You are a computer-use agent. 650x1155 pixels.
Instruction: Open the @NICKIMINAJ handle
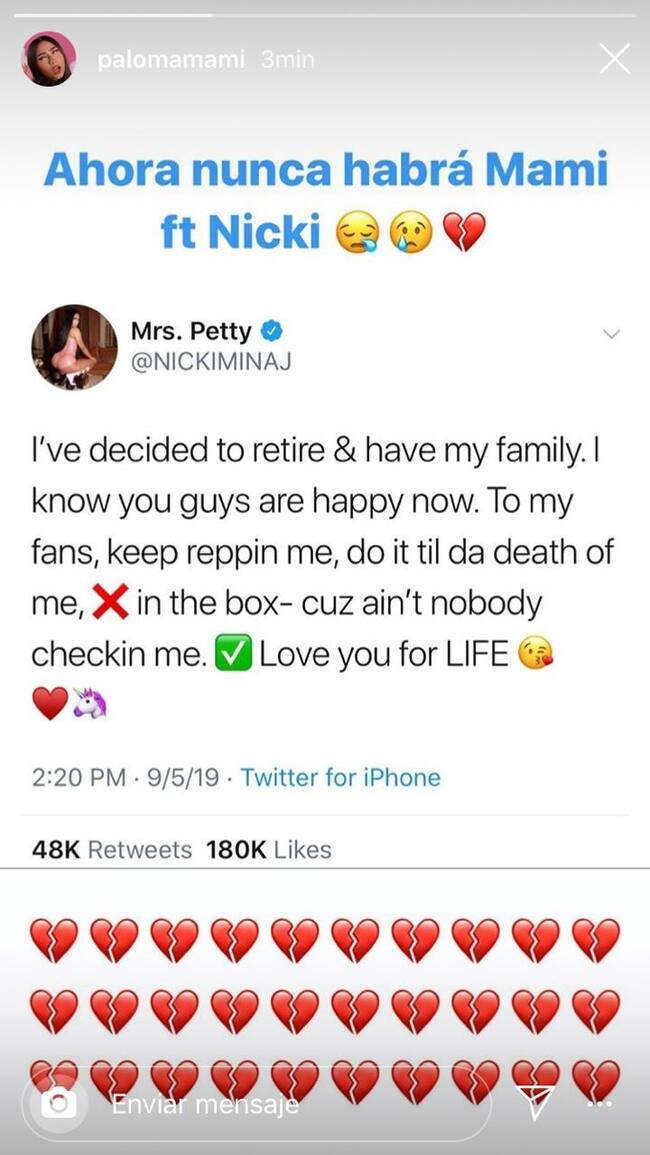coord(211,361)
